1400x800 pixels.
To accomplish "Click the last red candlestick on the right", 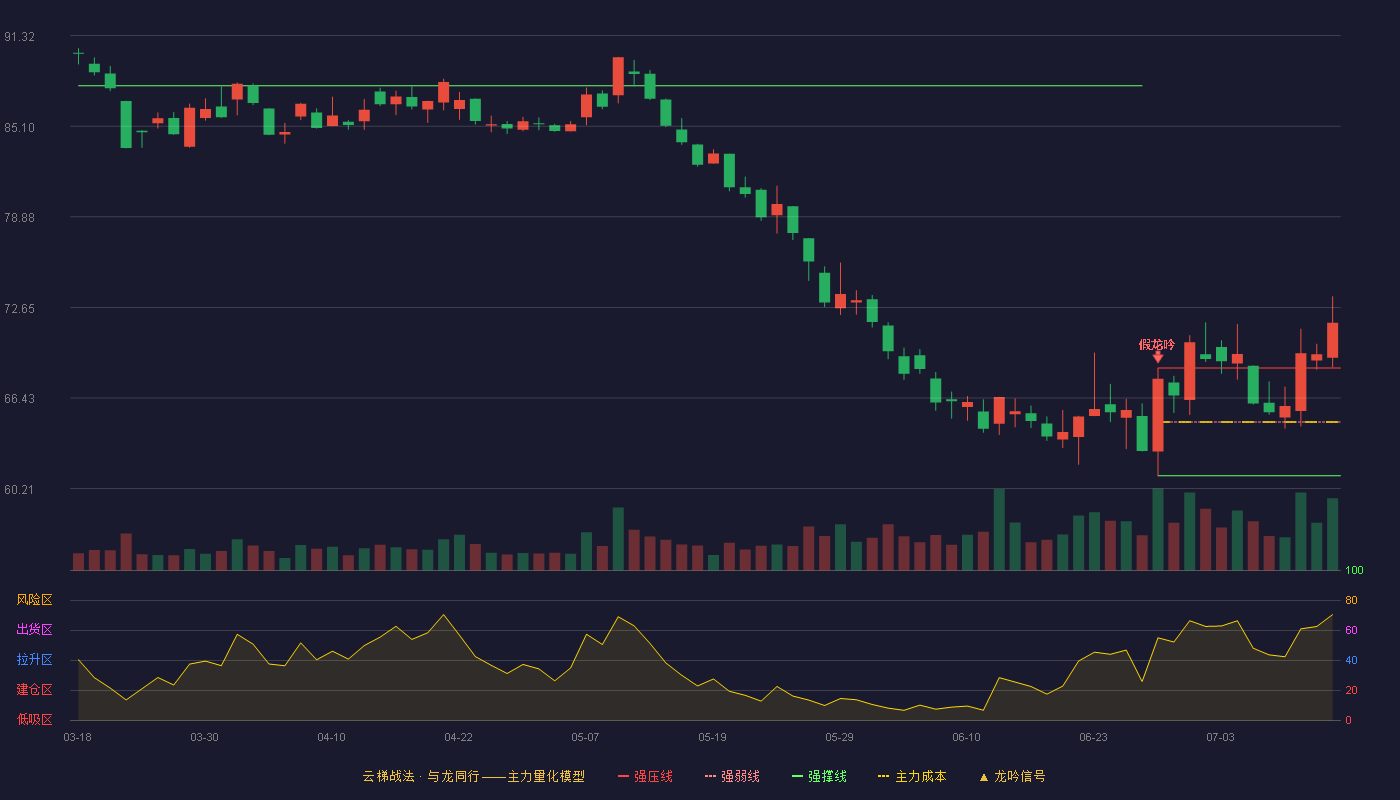I will [1332, 340].
